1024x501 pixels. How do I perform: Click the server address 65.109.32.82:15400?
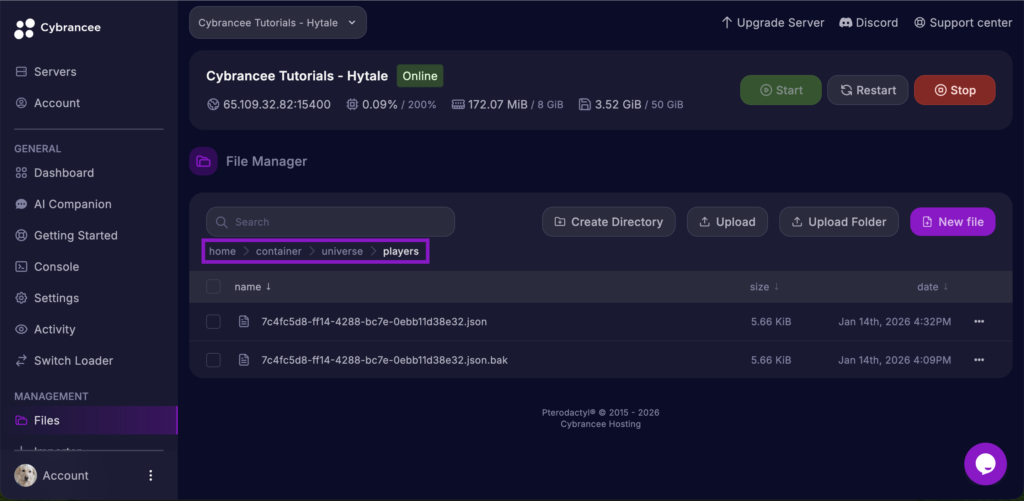(x=277, y=105)
